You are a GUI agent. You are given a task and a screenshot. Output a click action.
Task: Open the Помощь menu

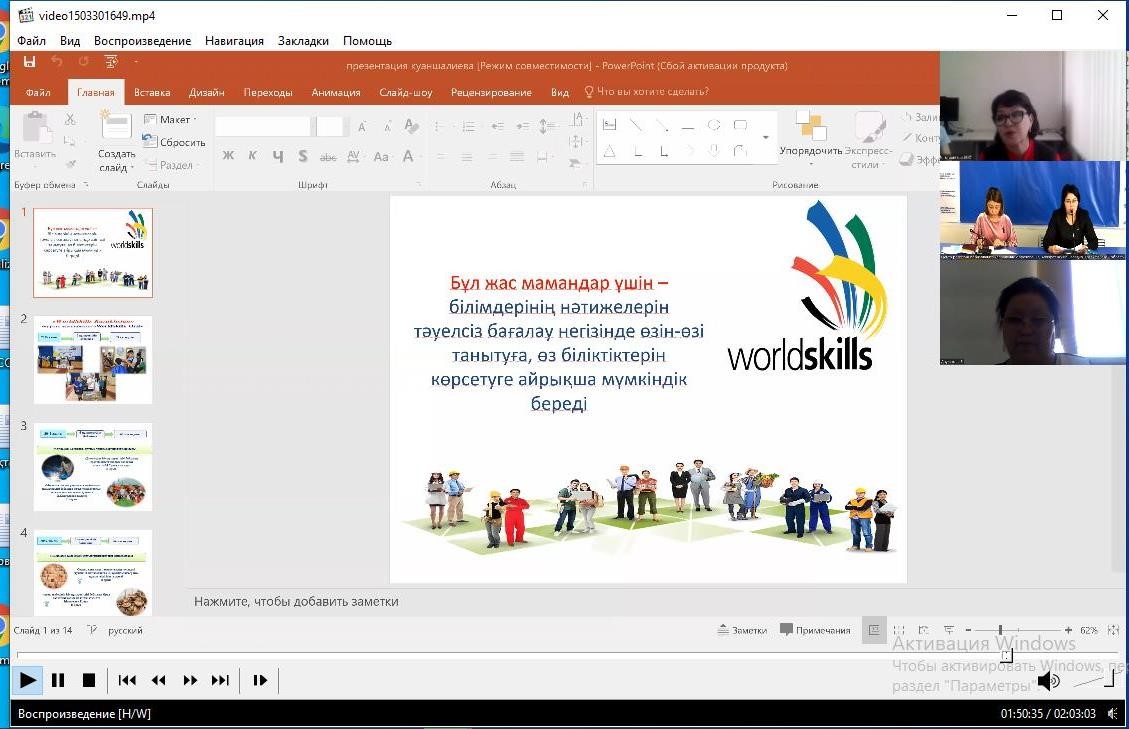tap(367, 41)
